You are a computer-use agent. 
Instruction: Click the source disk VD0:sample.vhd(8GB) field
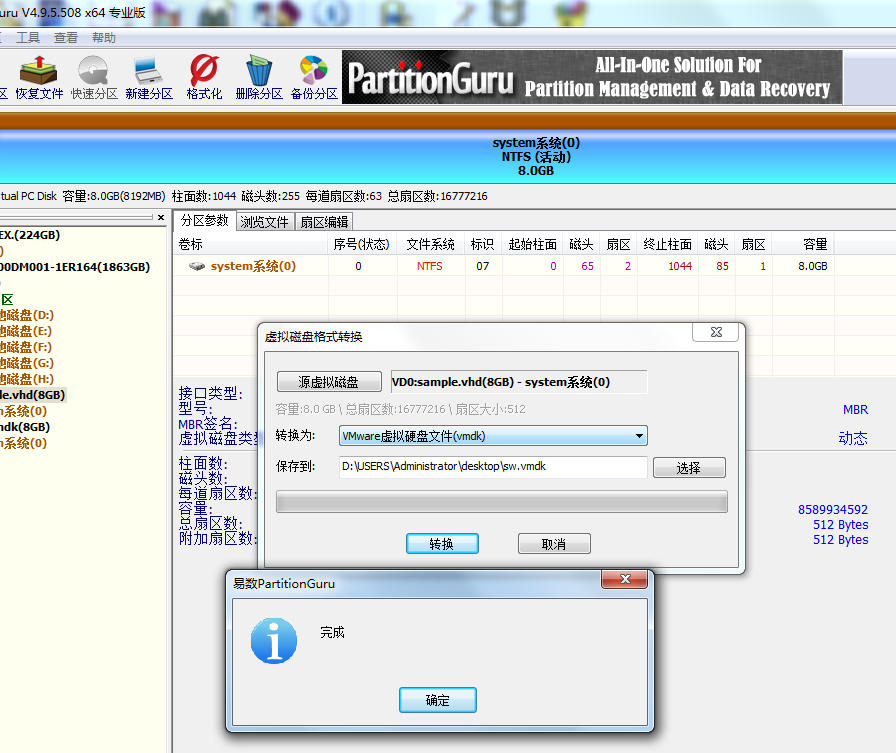(x=519, y=382)
